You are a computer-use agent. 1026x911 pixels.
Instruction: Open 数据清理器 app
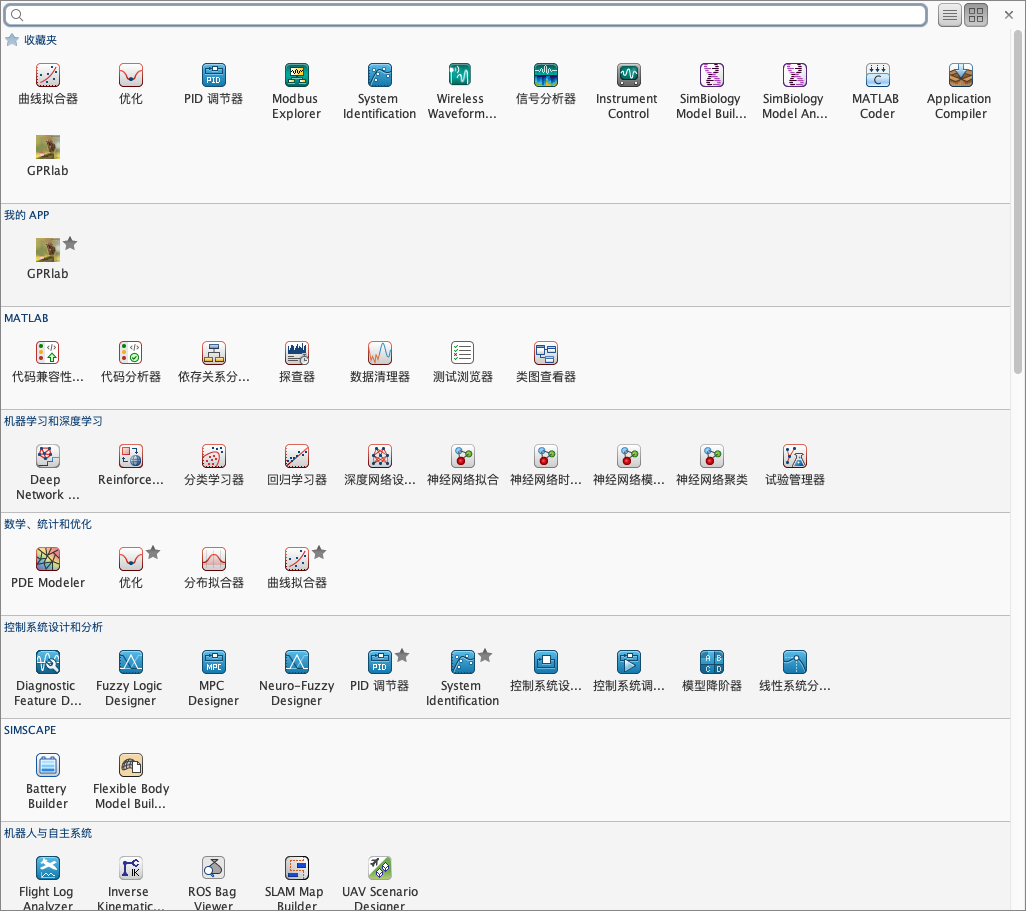coord(380,363)
